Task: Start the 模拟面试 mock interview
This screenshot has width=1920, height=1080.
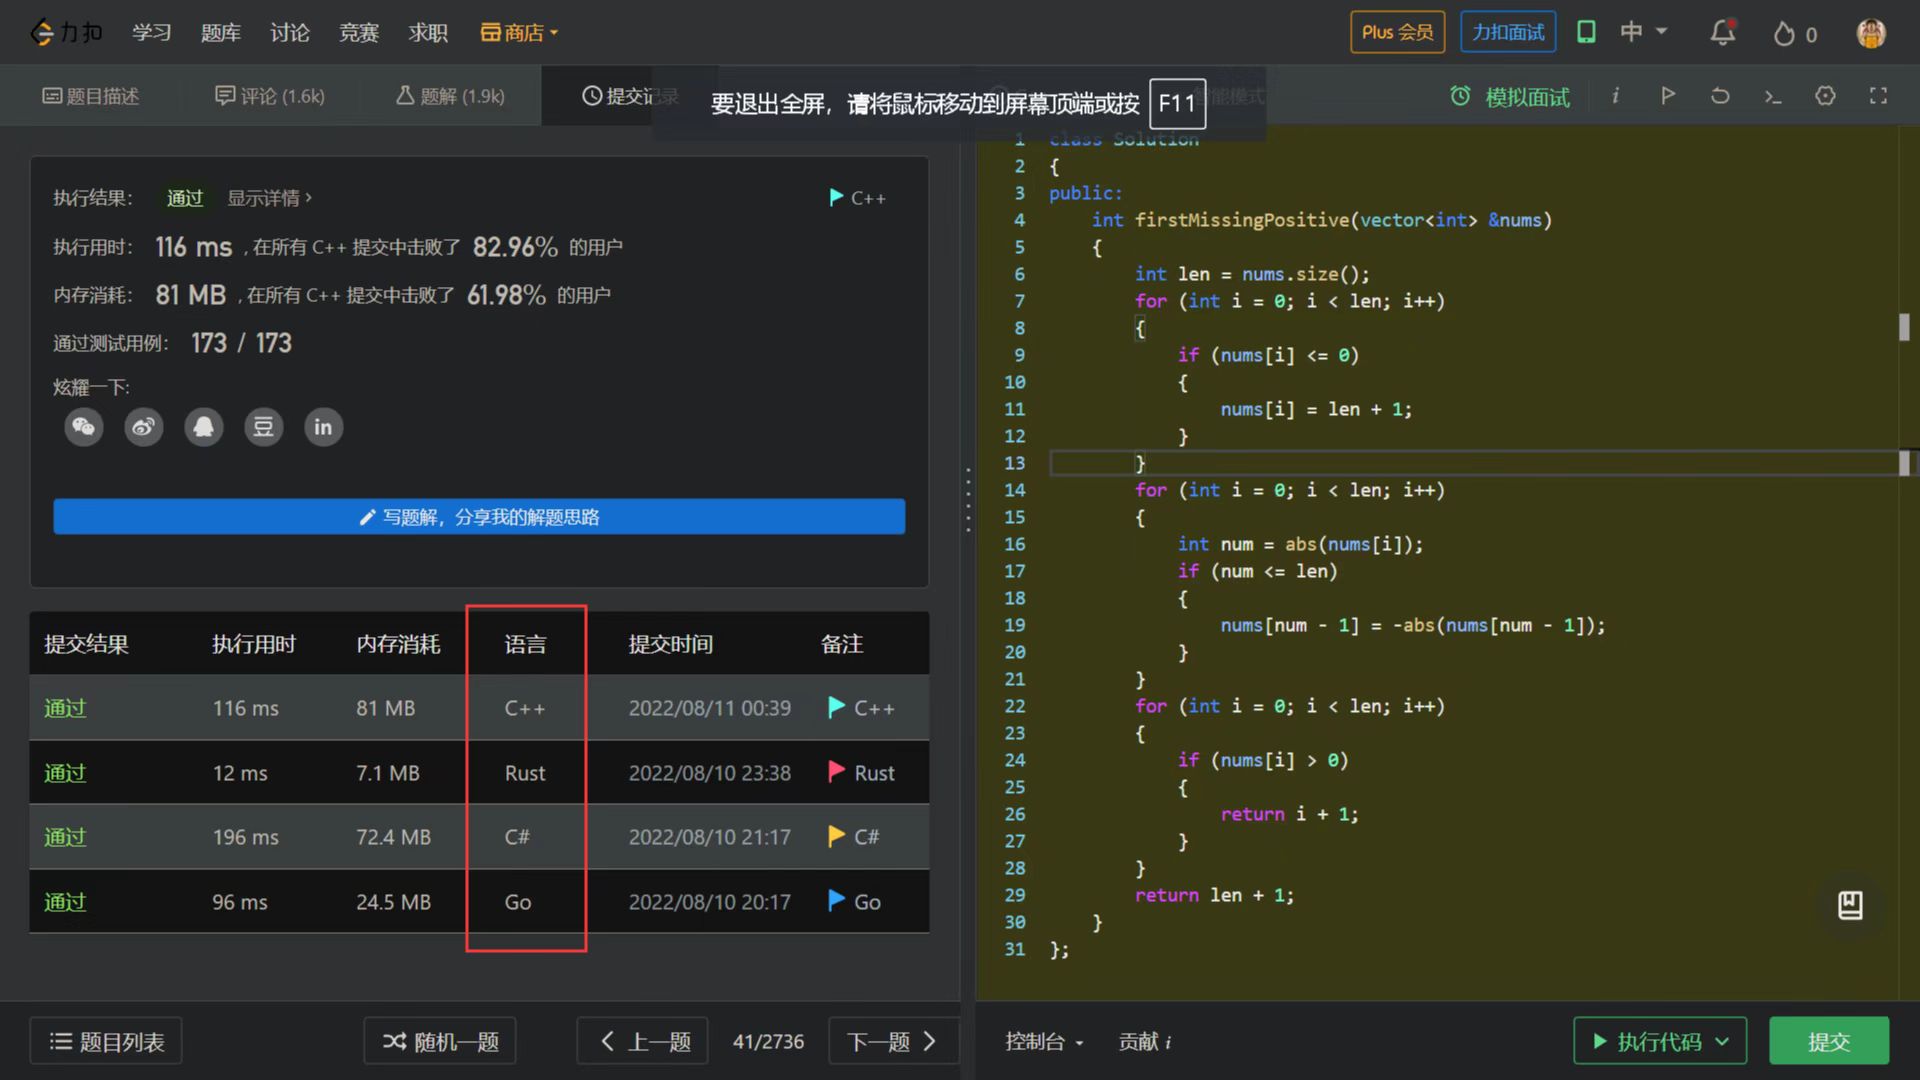Action: click(1510, 97)
